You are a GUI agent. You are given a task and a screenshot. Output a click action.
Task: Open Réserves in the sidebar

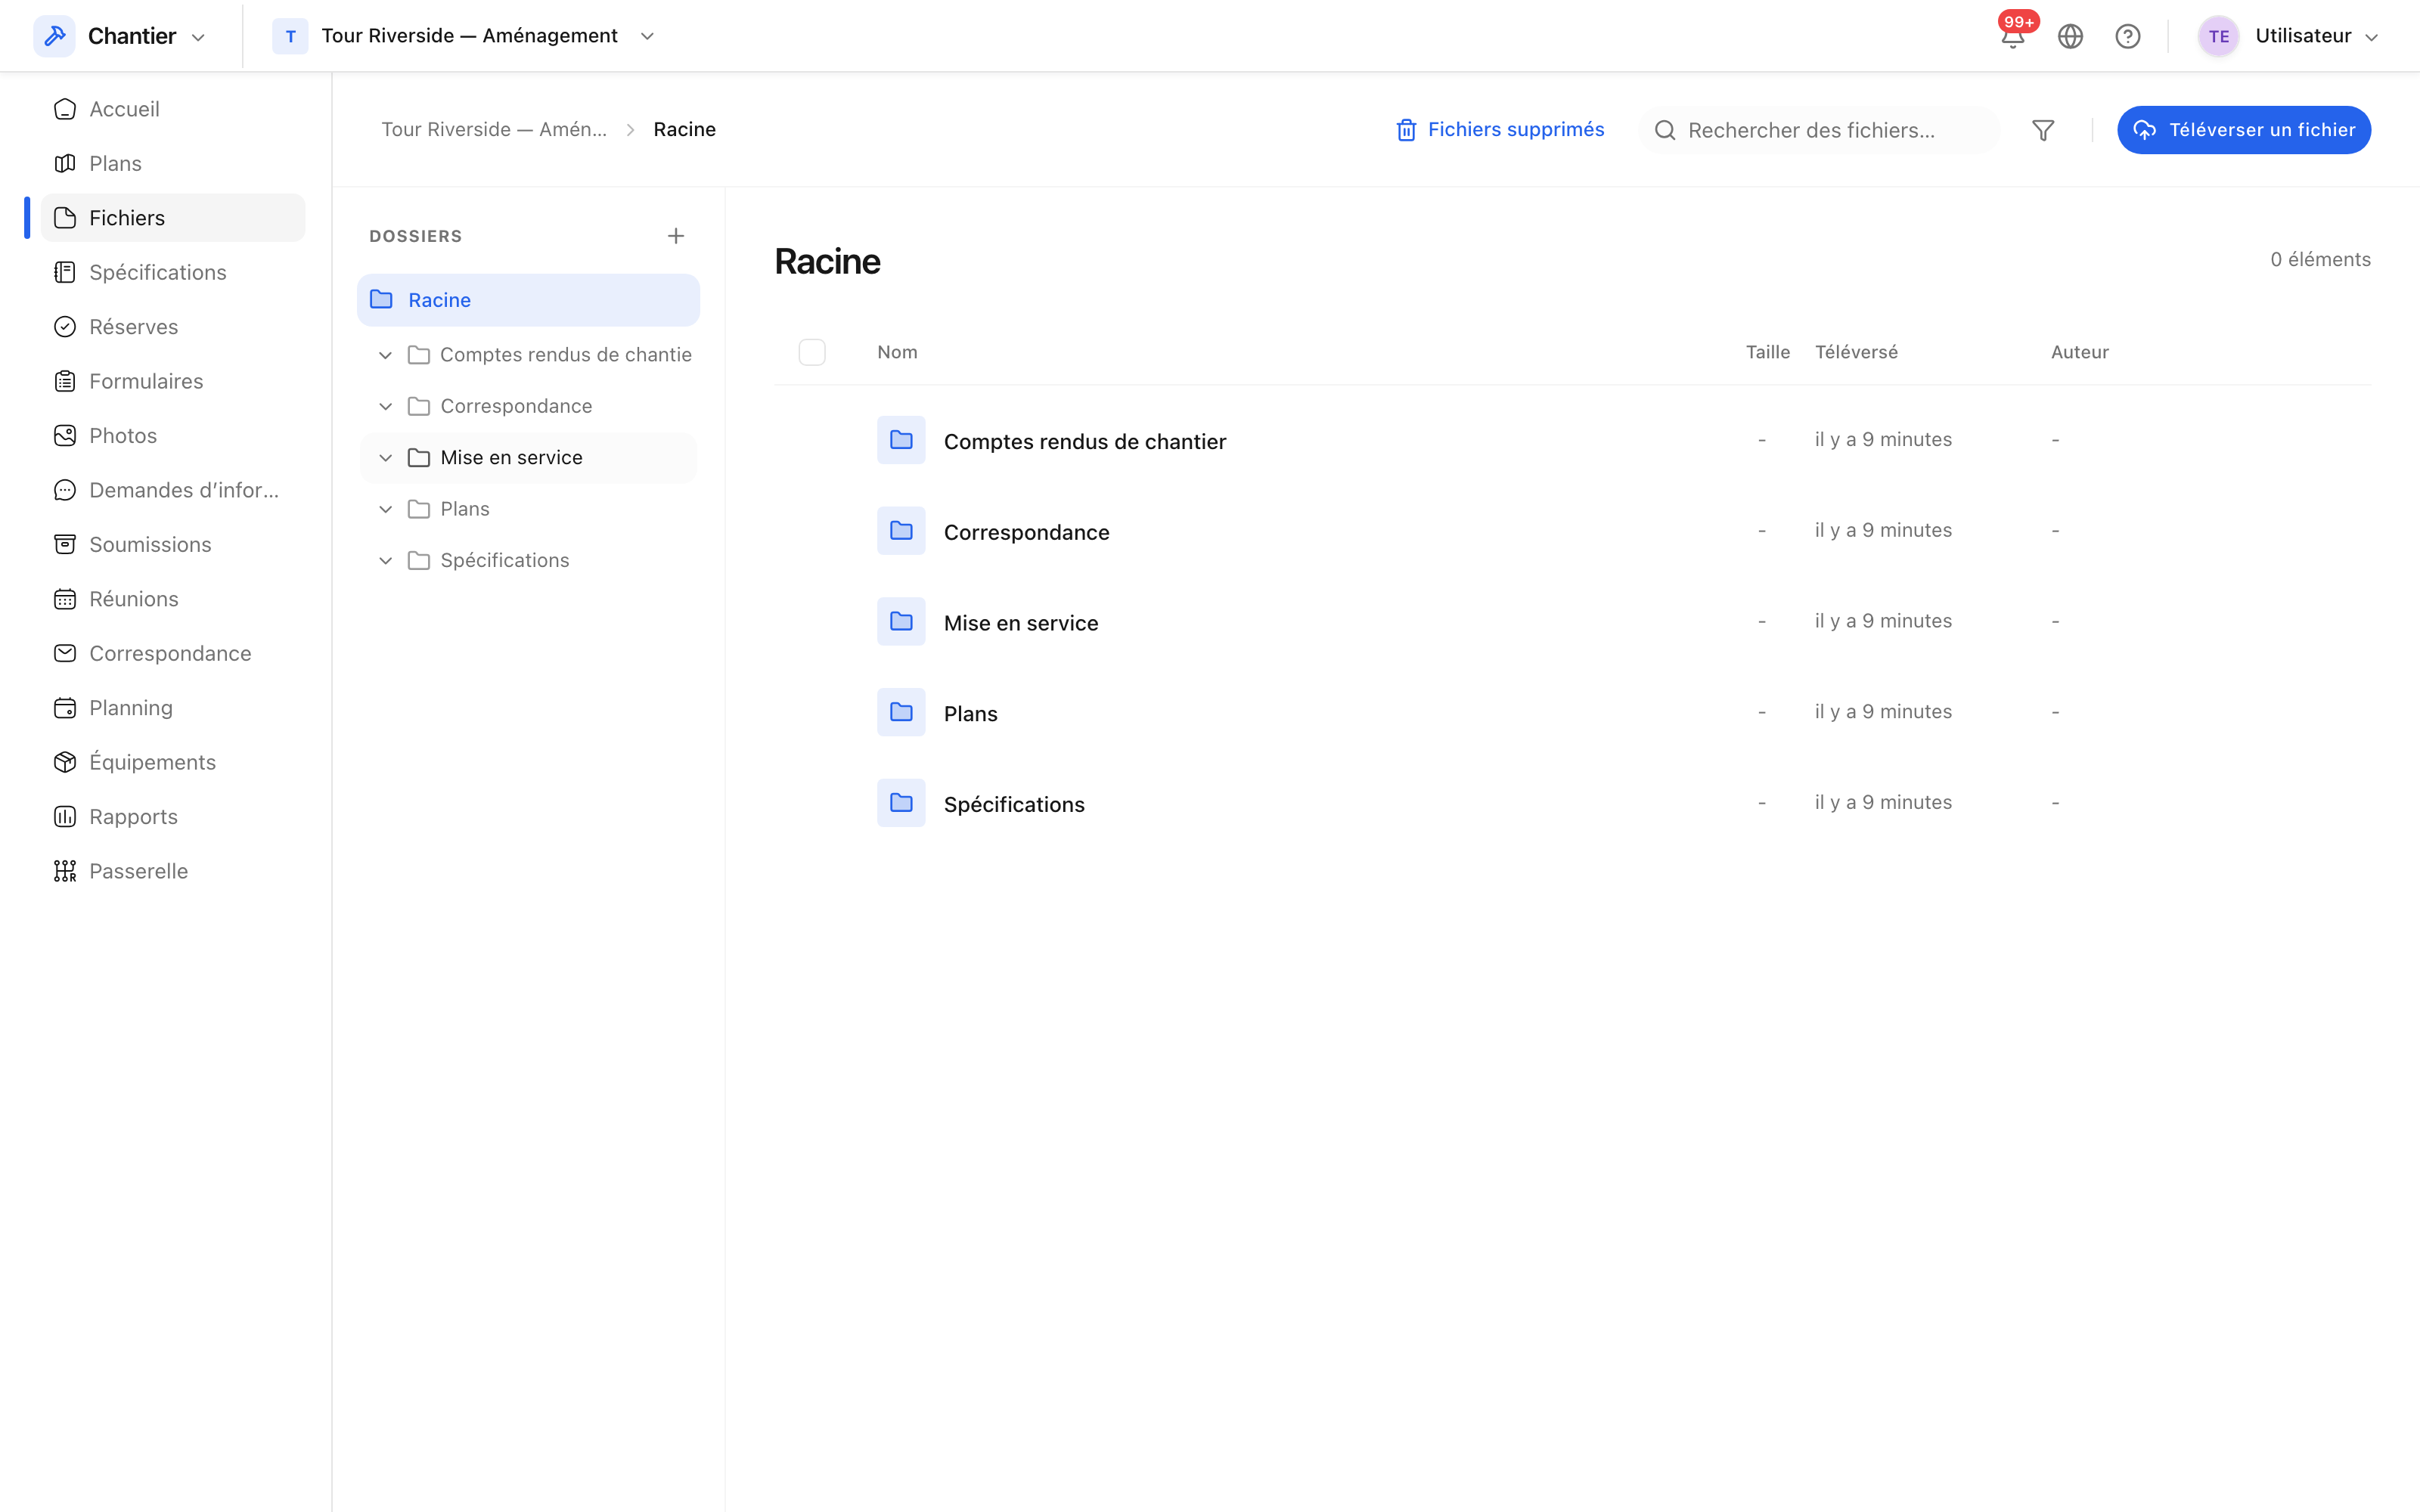pyautogui.click(x=172, y=327)
